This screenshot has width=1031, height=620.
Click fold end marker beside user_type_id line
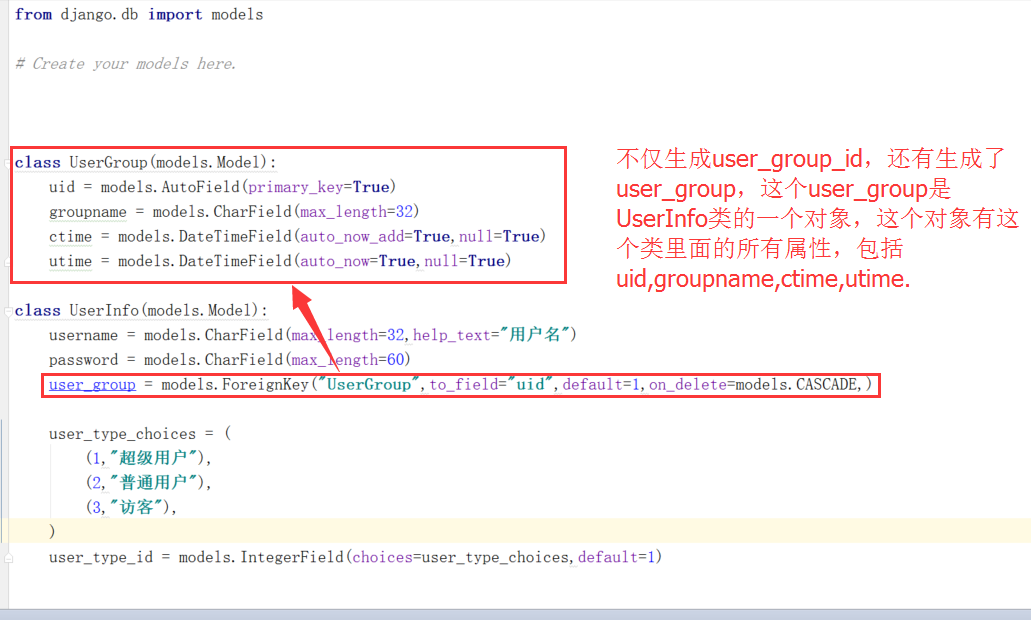[9, 557]
